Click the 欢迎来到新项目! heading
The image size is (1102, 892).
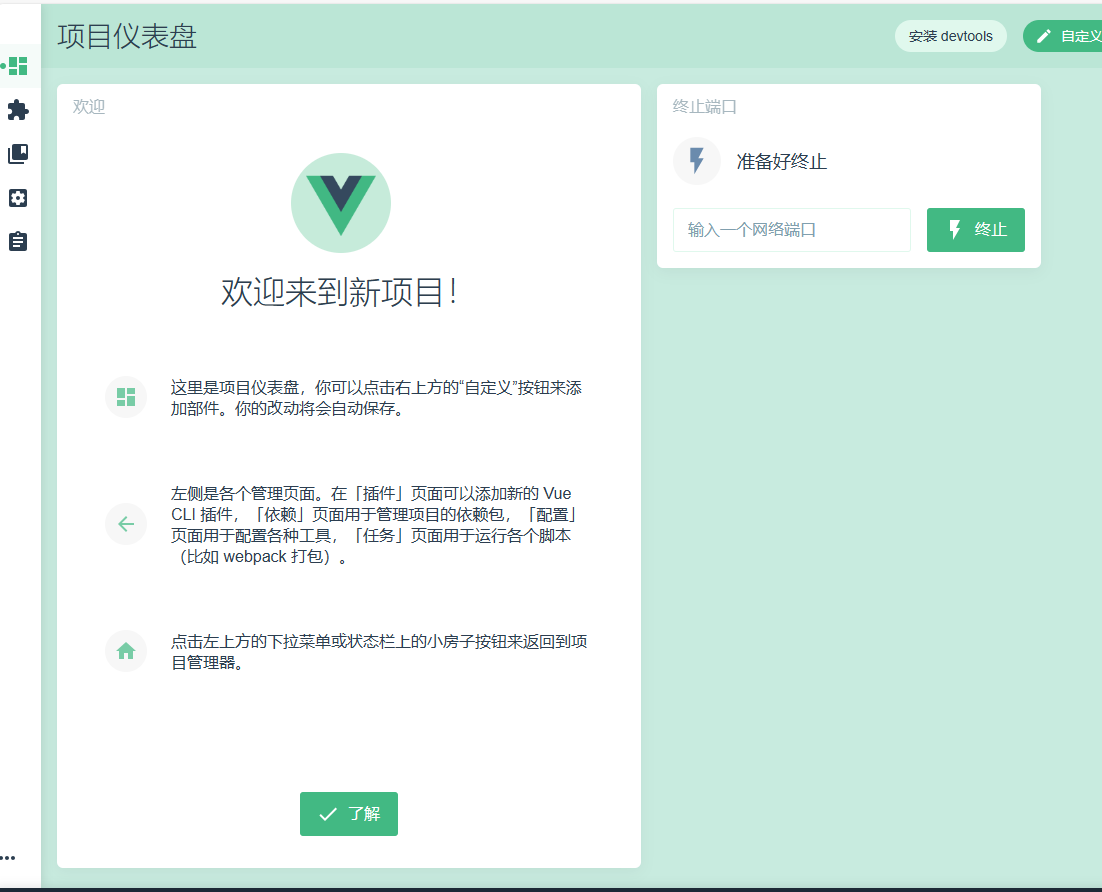[341, 292]
